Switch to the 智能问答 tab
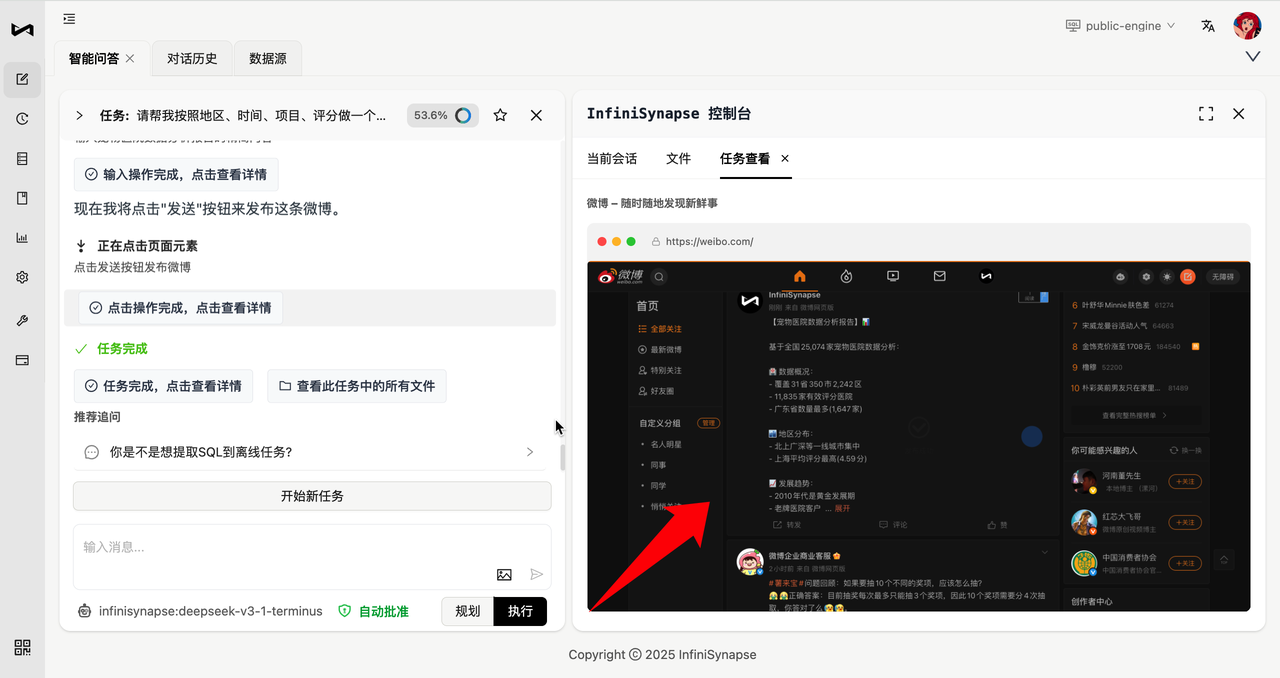The width and height of the screenshot is (1280, 678). coord(95,58)
